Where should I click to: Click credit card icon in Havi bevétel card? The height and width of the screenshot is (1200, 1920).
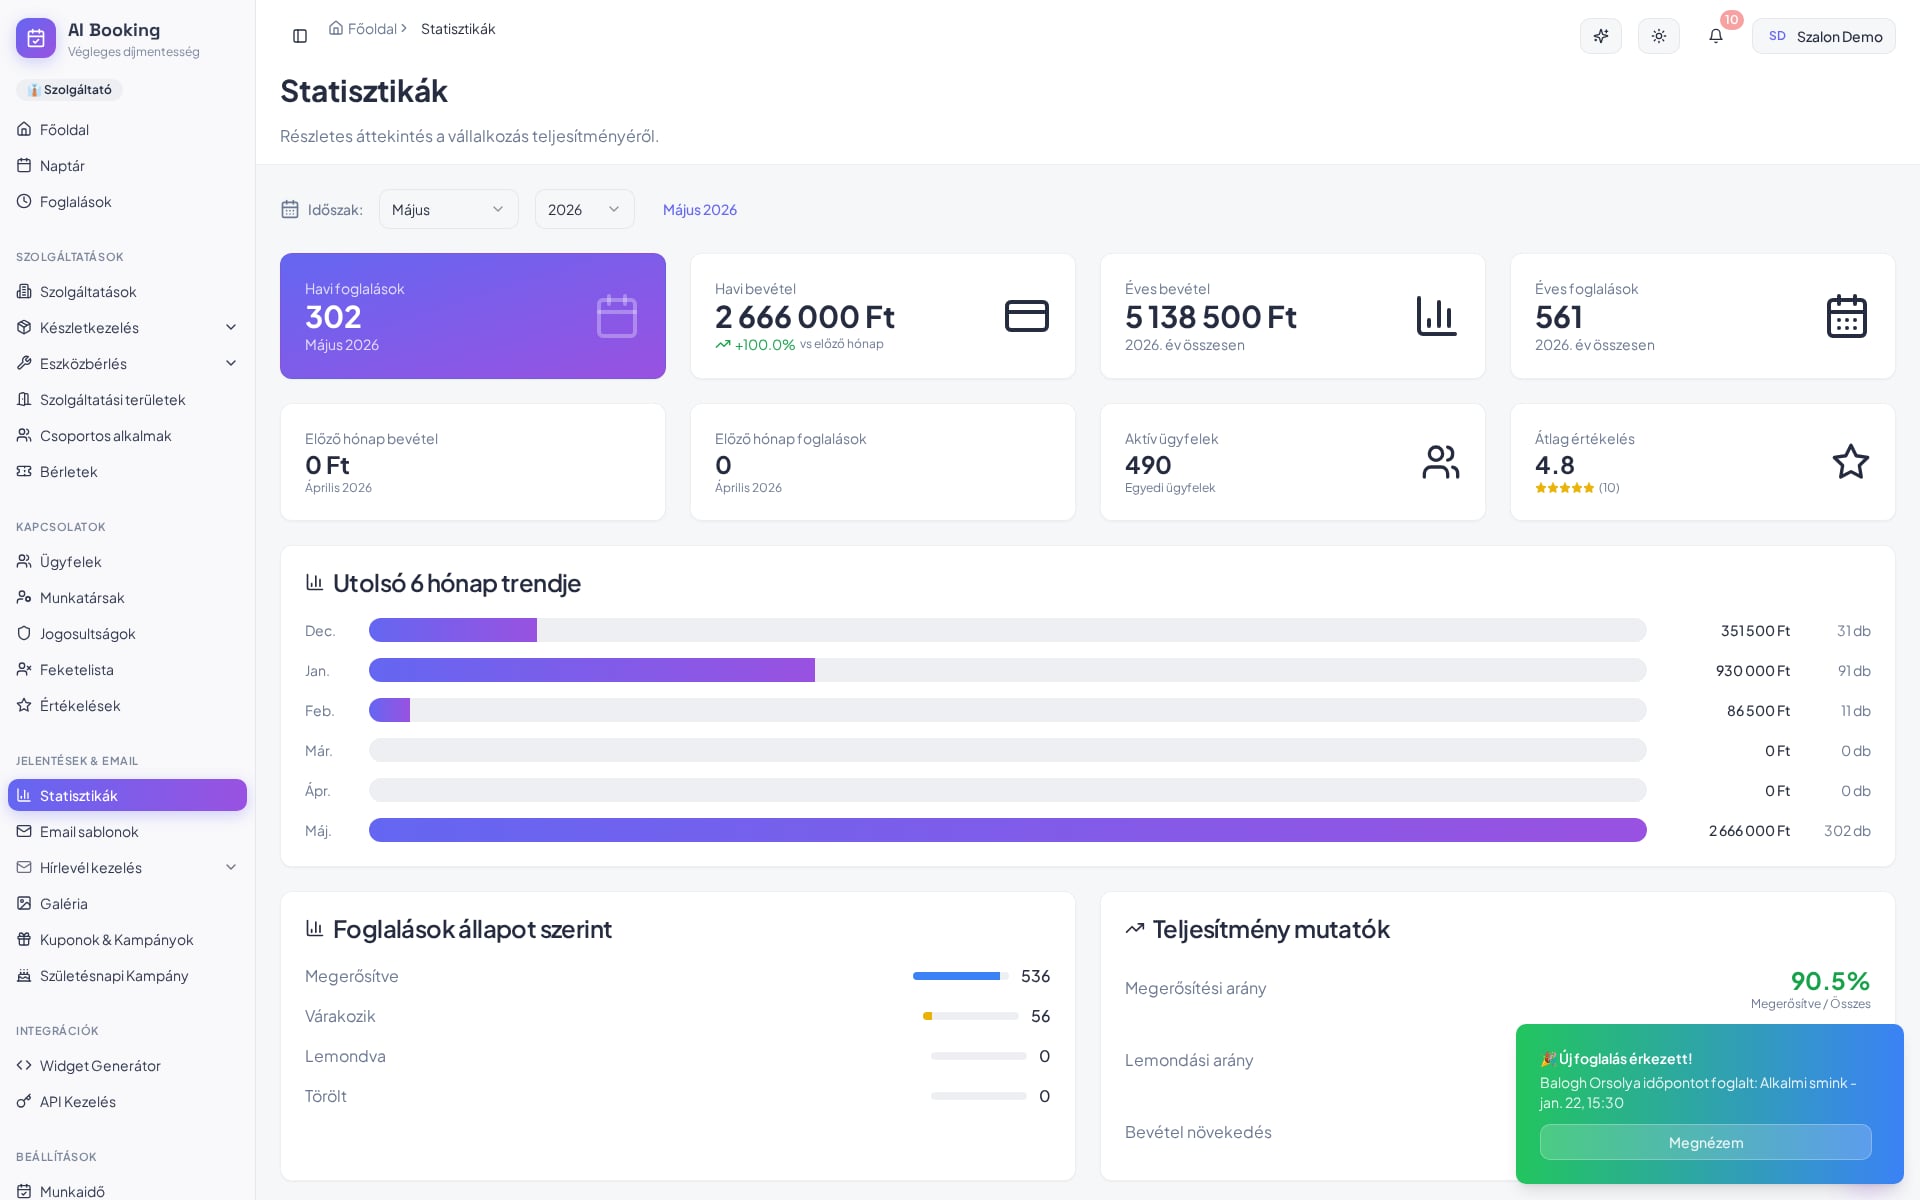[x=1027, y=316]
